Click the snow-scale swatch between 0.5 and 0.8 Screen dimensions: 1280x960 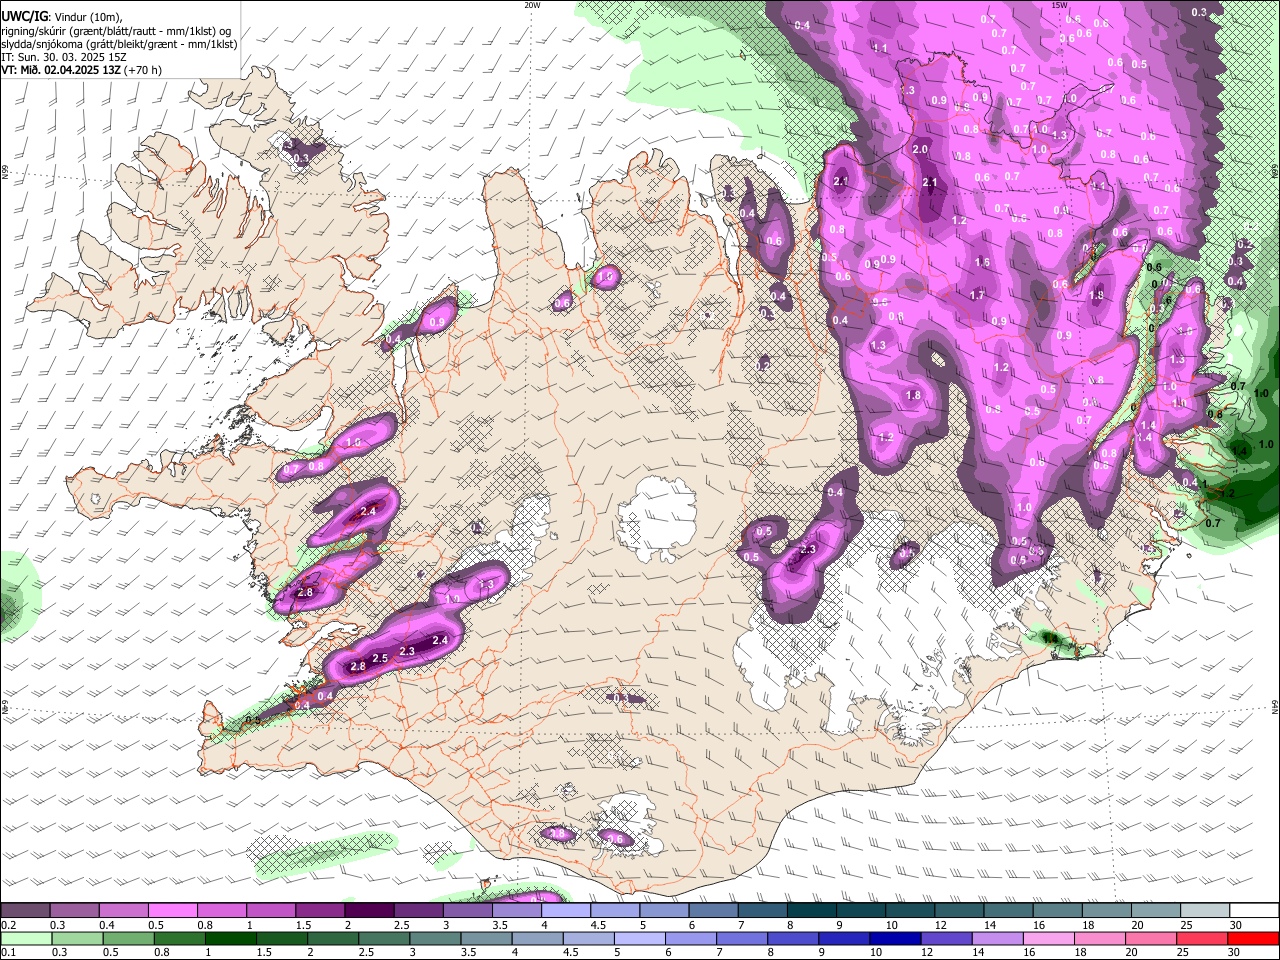[x=173, y=910]
